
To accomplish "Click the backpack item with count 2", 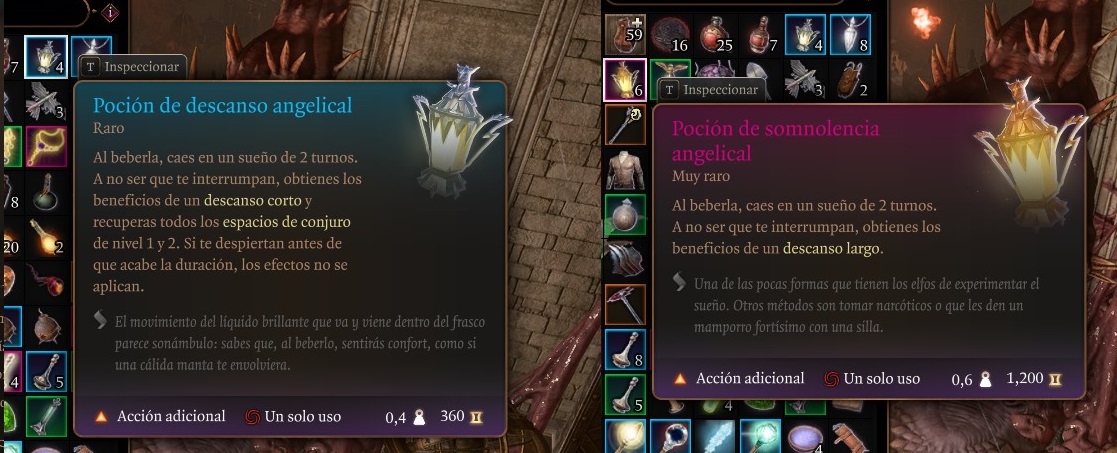I will (850, 79).
